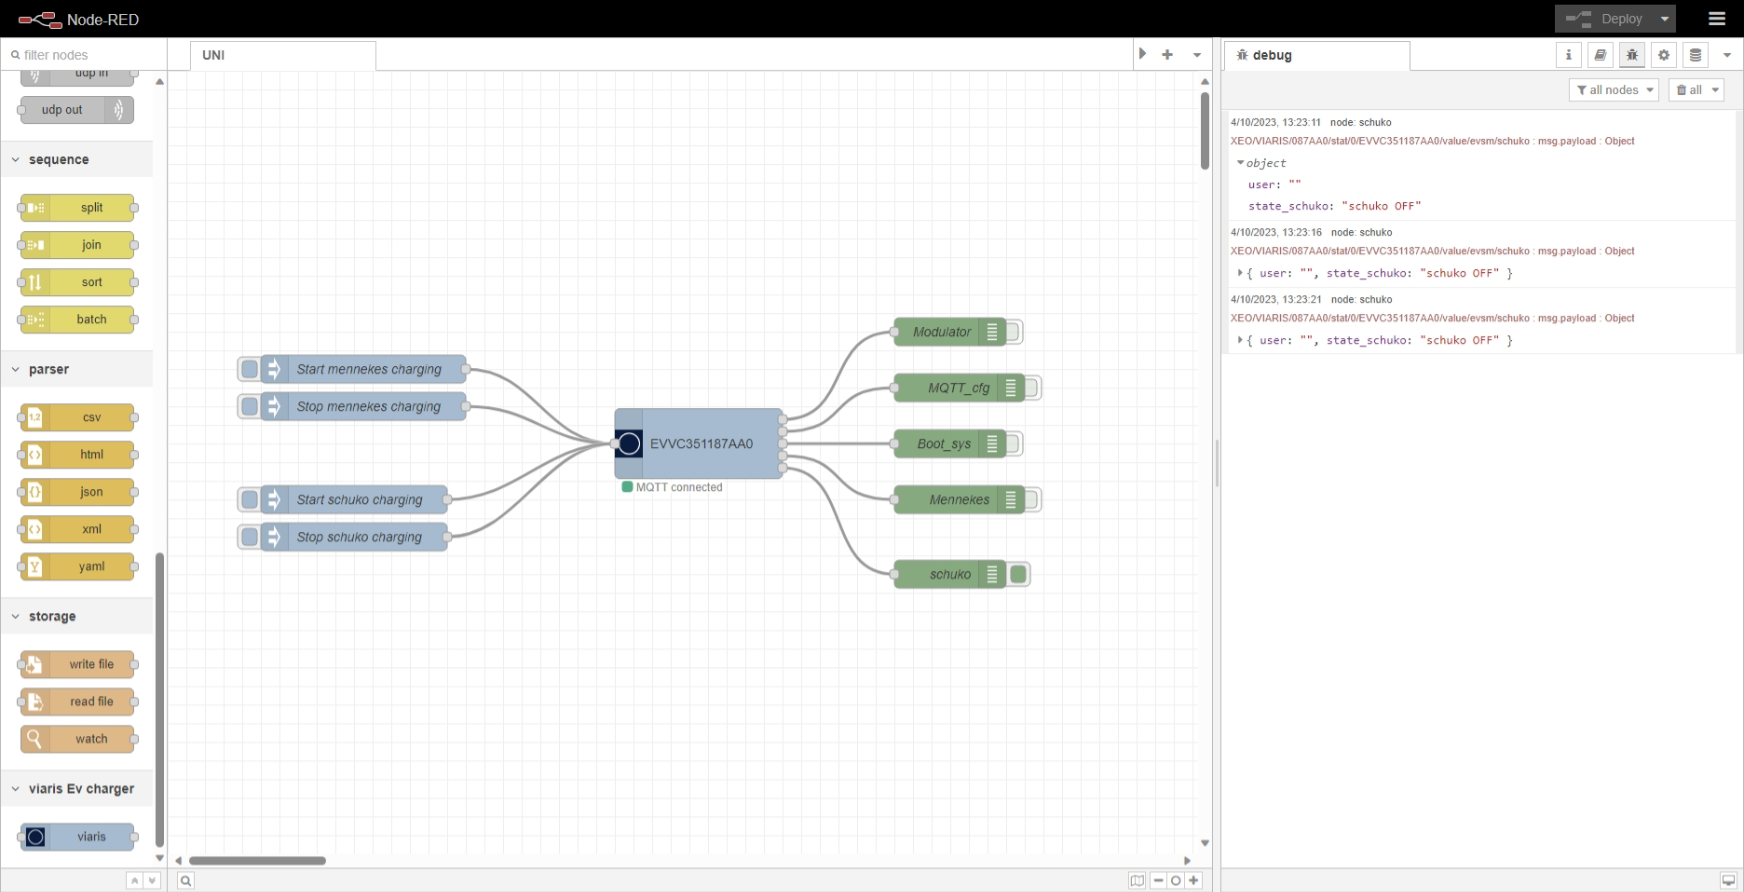Select the xml parser palette node

(x=77, y=529)
